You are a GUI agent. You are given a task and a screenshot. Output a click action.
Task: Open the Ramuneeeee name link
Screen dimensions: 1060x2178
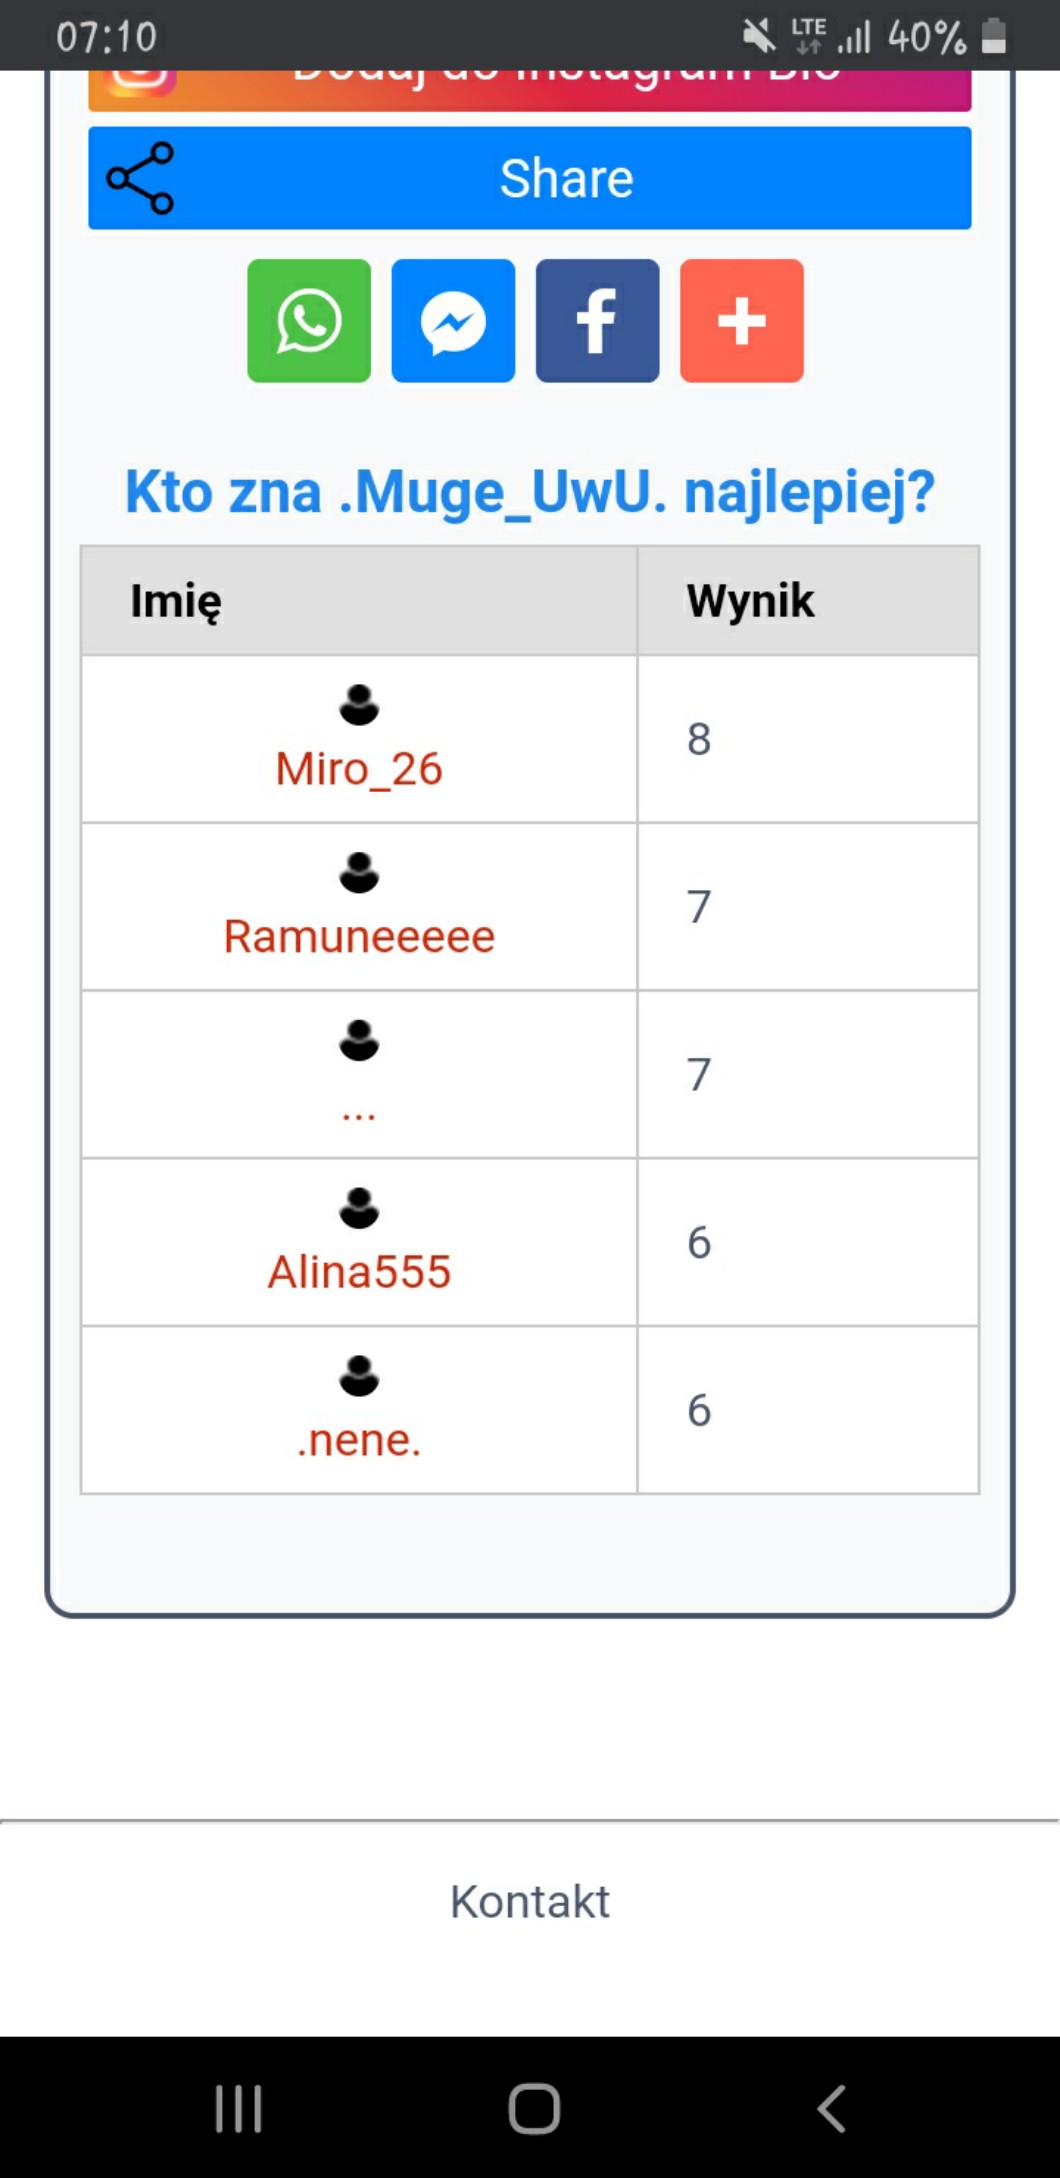359,937
